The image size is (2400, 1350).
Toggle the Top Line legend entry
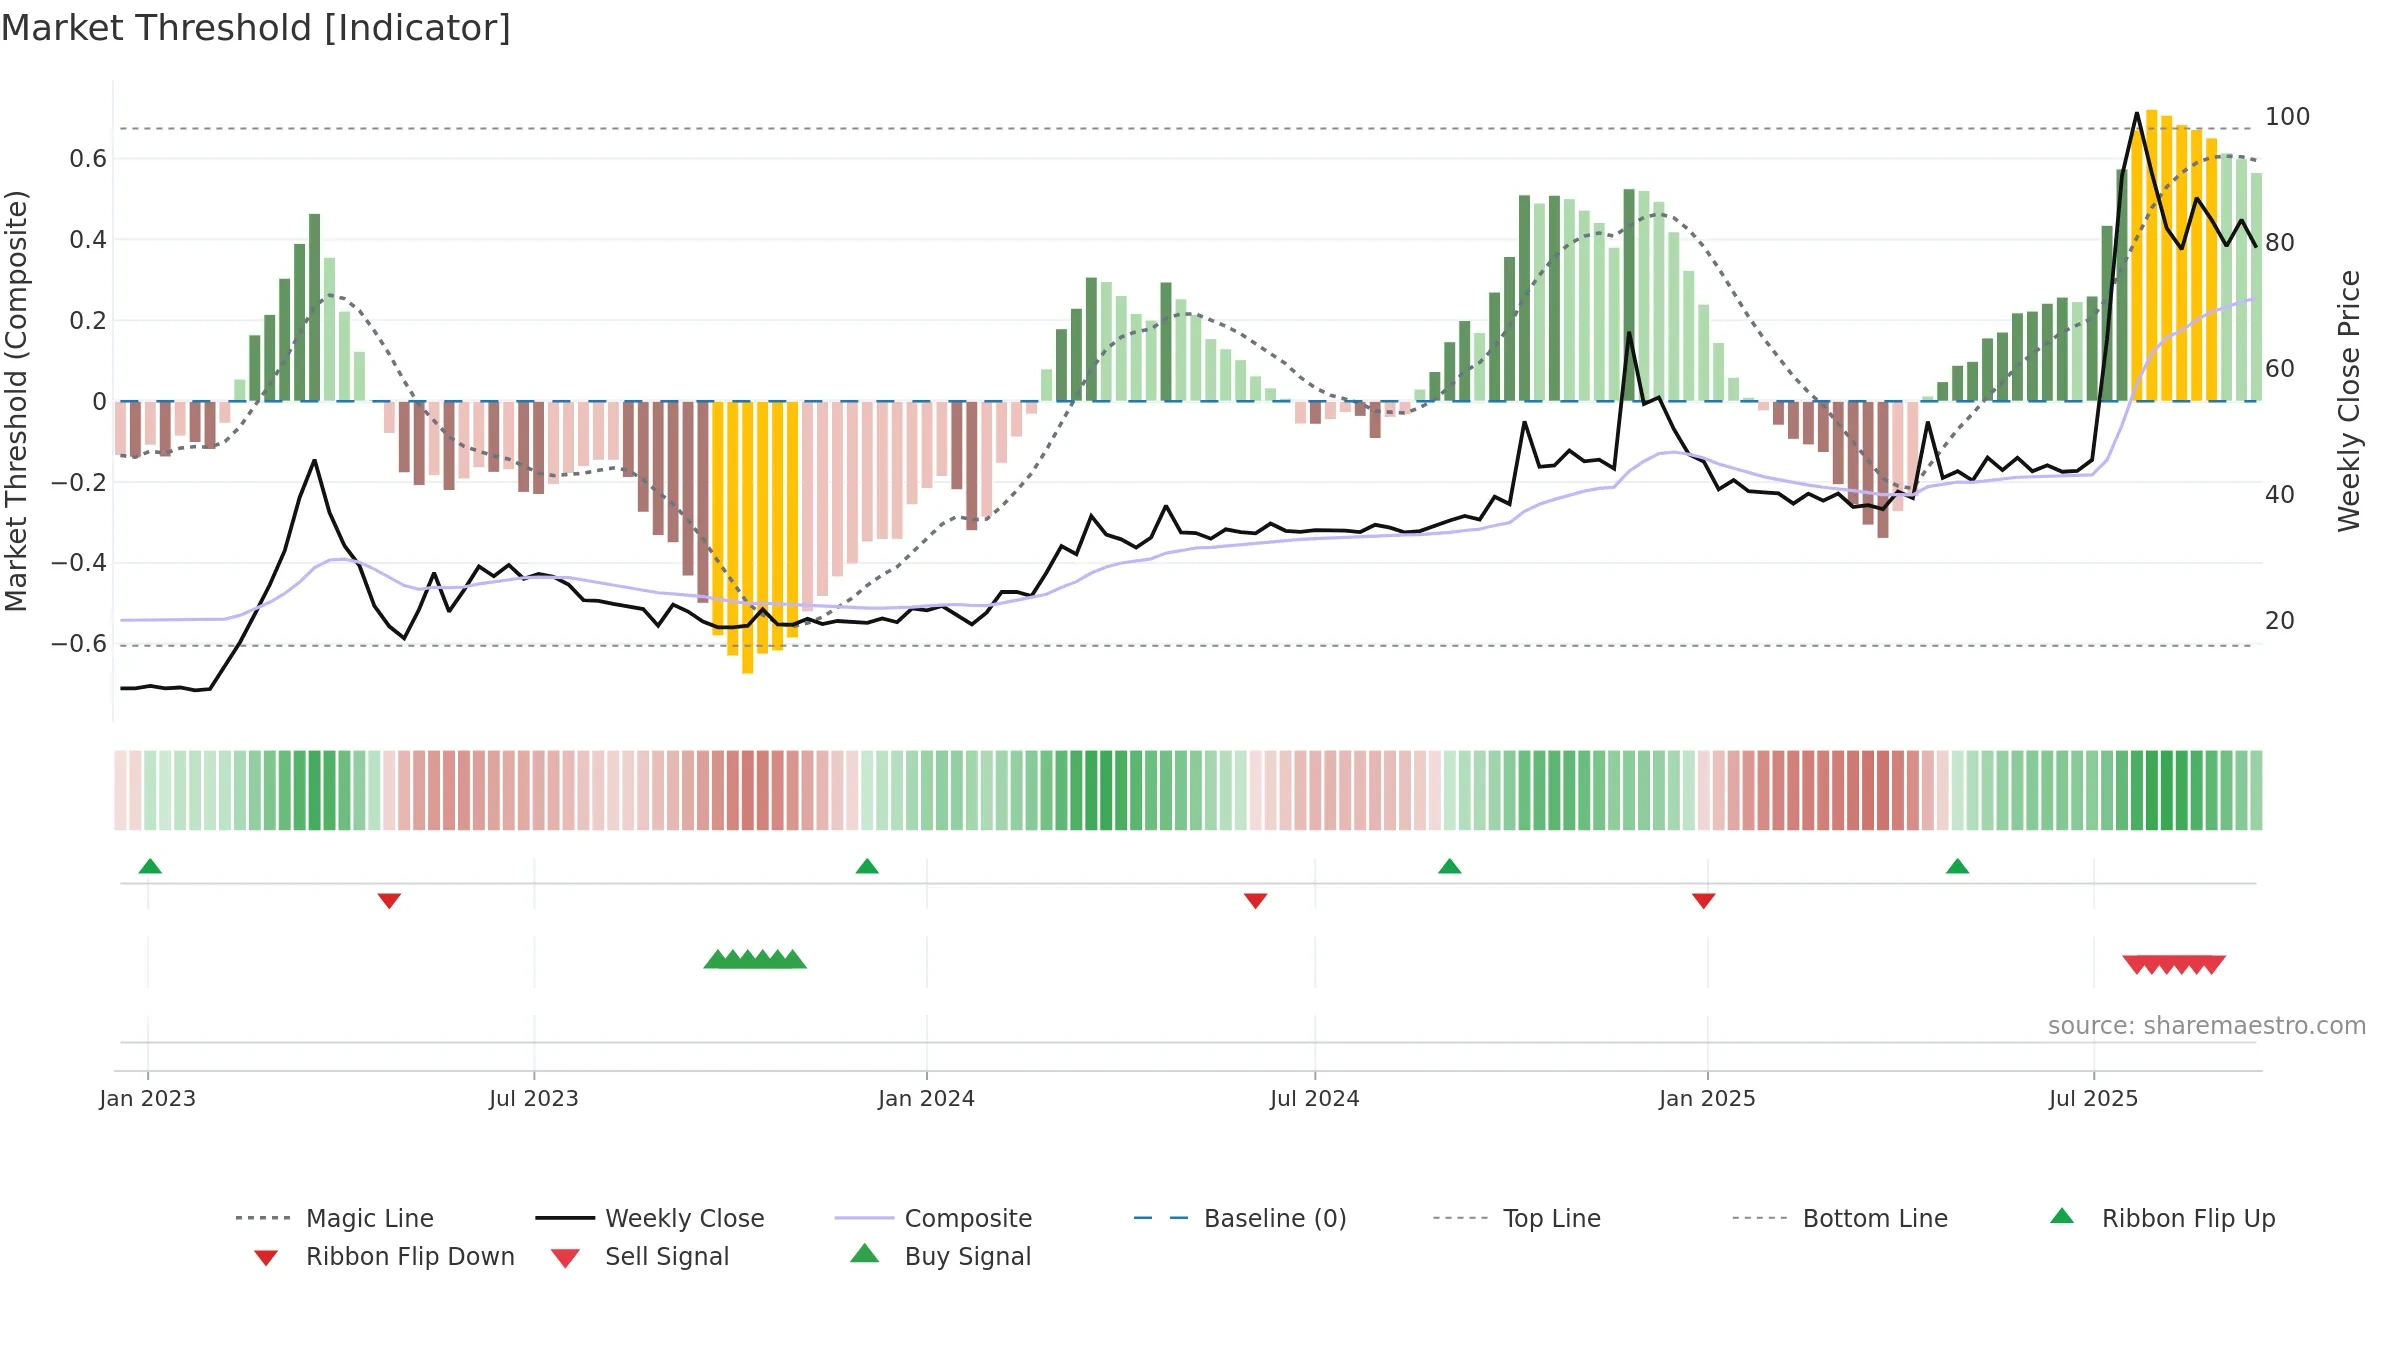1516,1218
